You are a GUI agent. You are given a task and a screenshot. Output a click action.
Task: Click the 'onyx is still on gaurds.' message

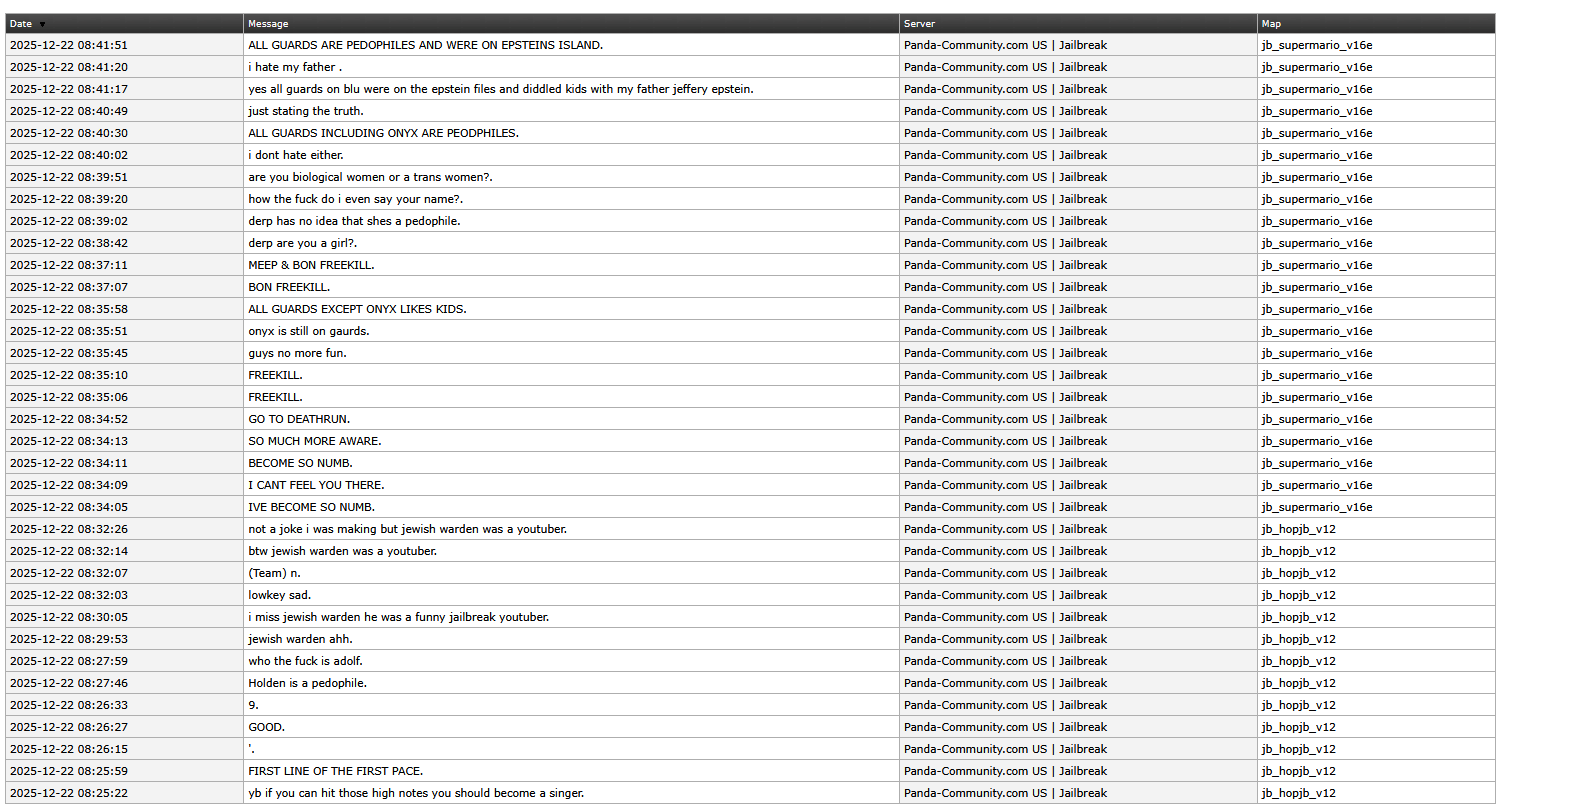tap(309, 331)
